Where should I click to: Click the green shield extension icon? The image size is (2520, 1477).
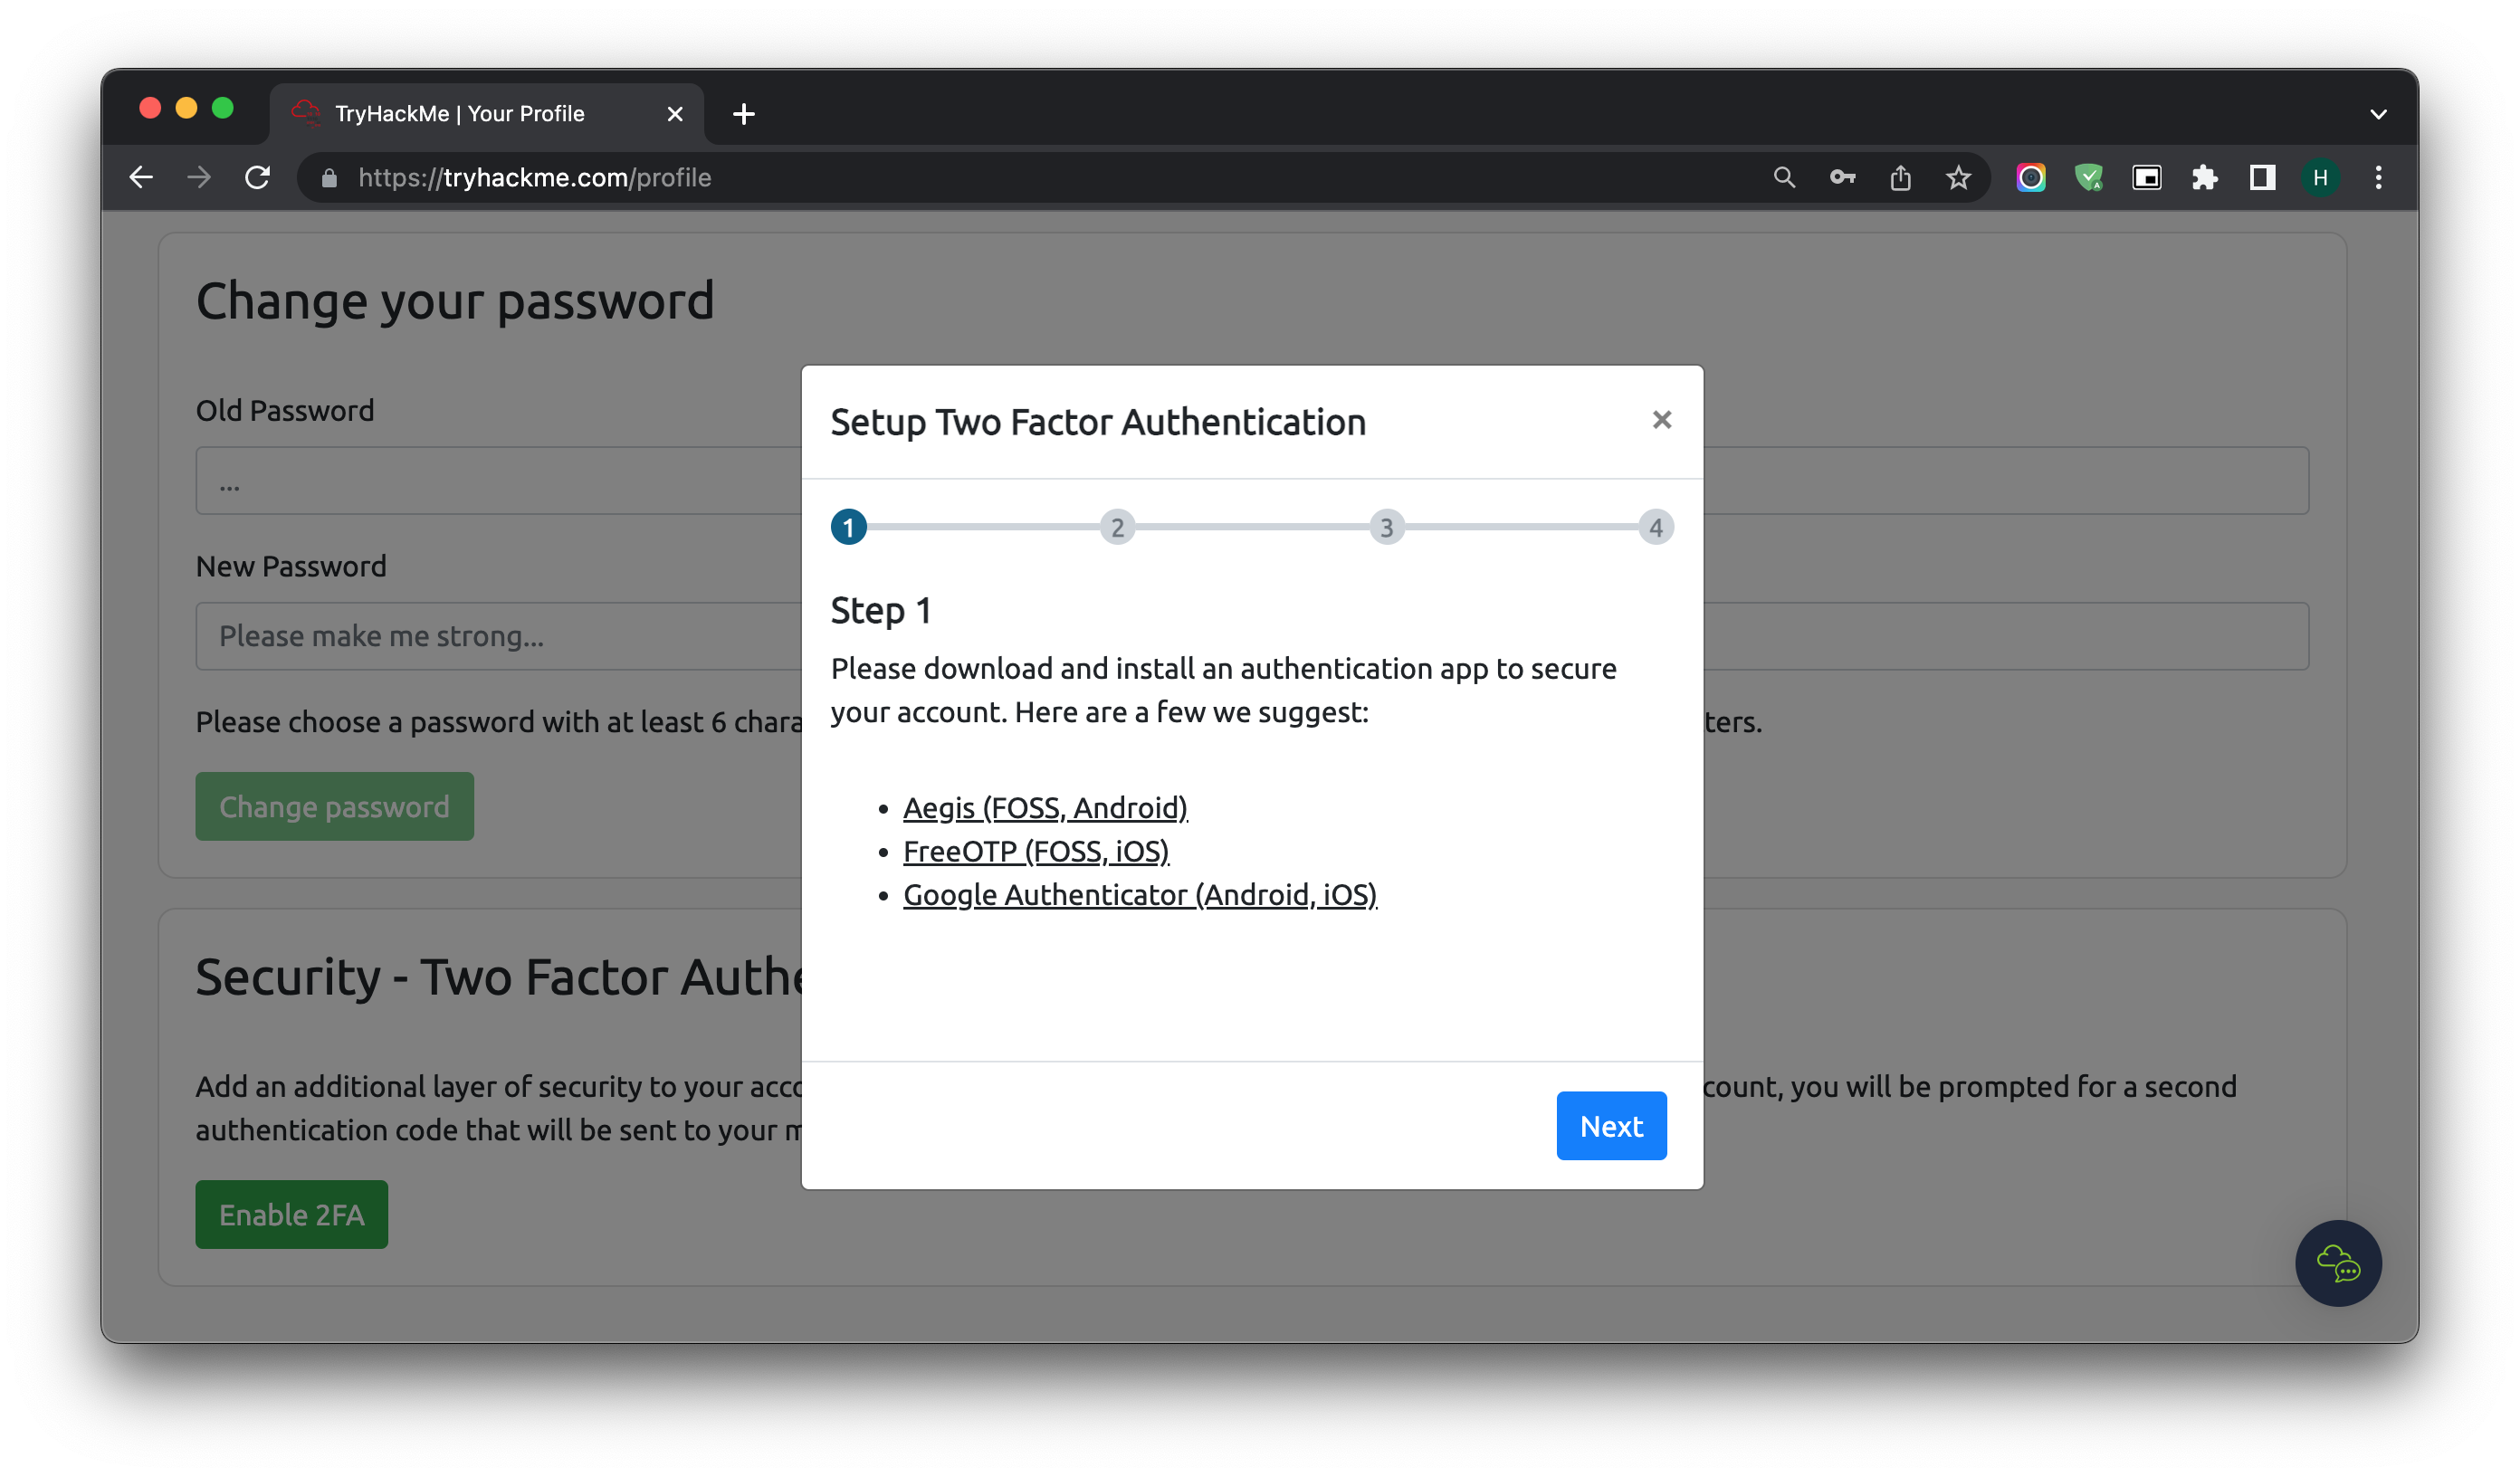click(x=2089, y=177)
